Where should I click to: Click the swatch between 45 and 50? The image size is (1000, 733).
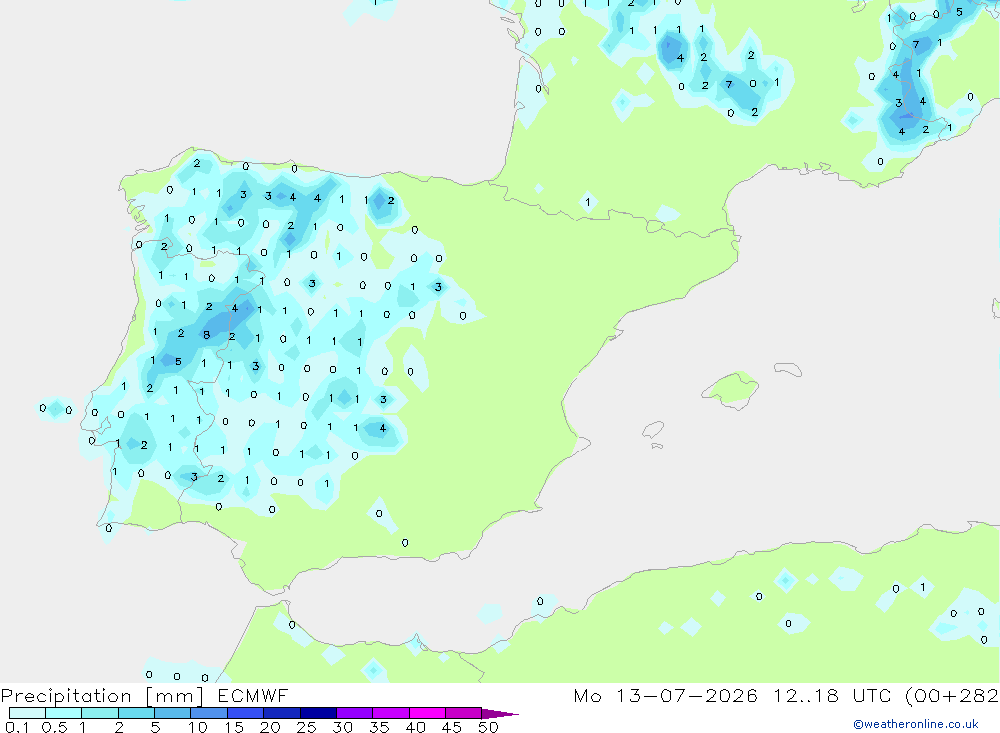464,713
